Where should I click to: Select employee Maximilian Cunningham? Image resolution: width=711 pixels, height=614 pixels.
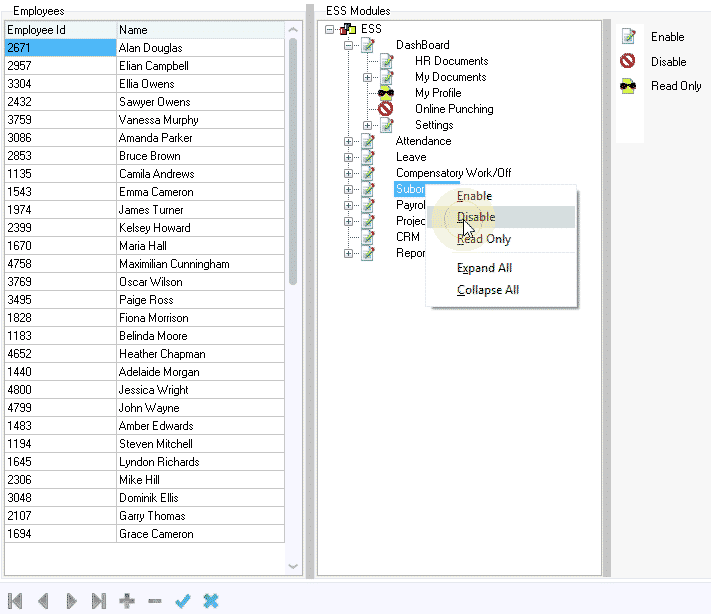pos(145,264)
